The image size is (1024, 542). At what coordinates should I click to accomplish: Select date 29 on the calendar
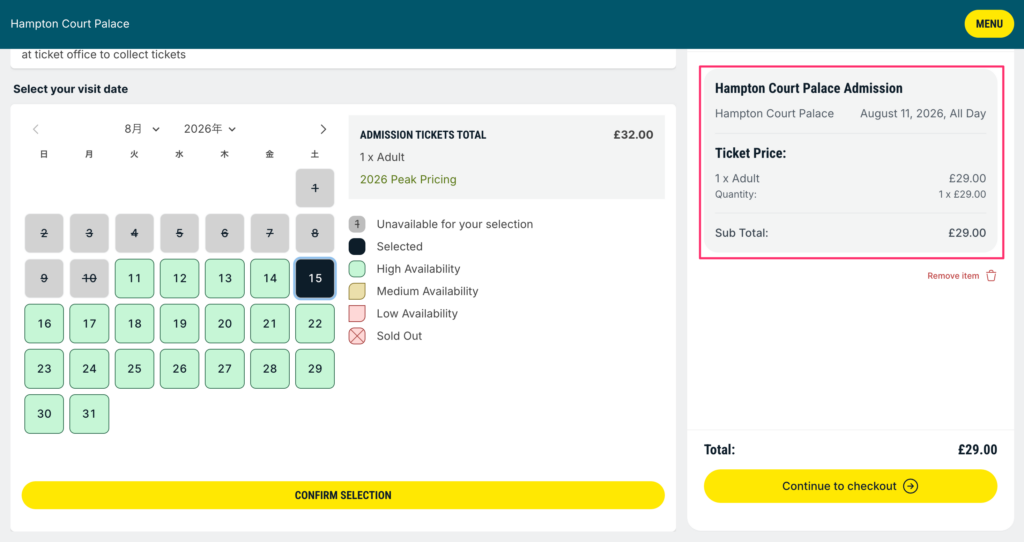(x=315, y=368)
